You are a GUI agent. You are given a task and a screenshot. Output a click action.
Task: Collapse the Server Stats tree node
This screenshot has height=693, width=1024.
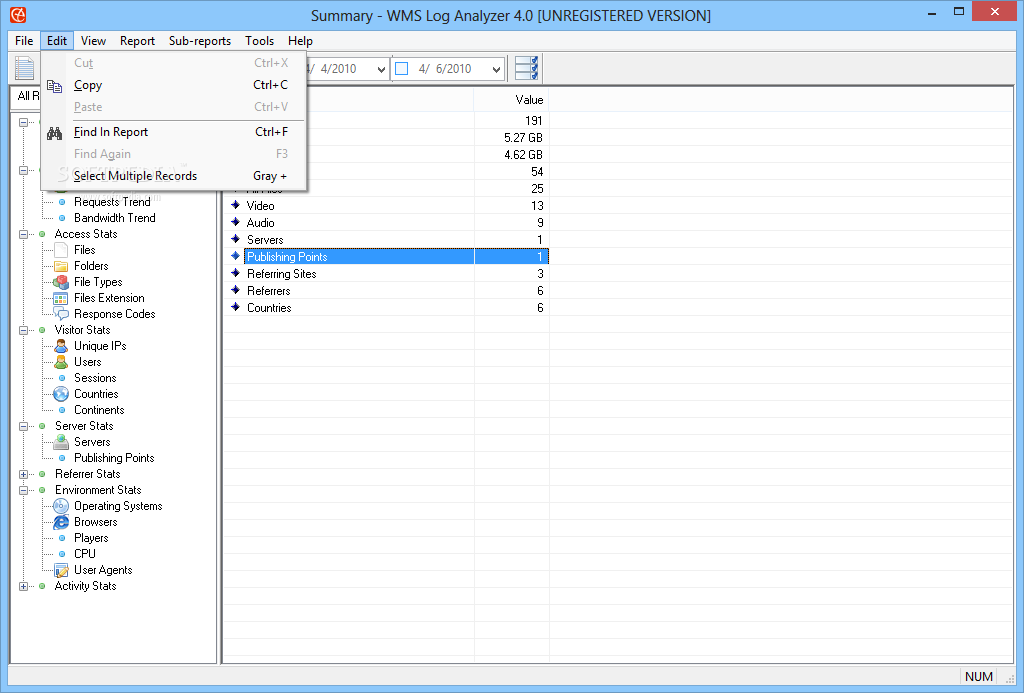(x=24, y=427)
